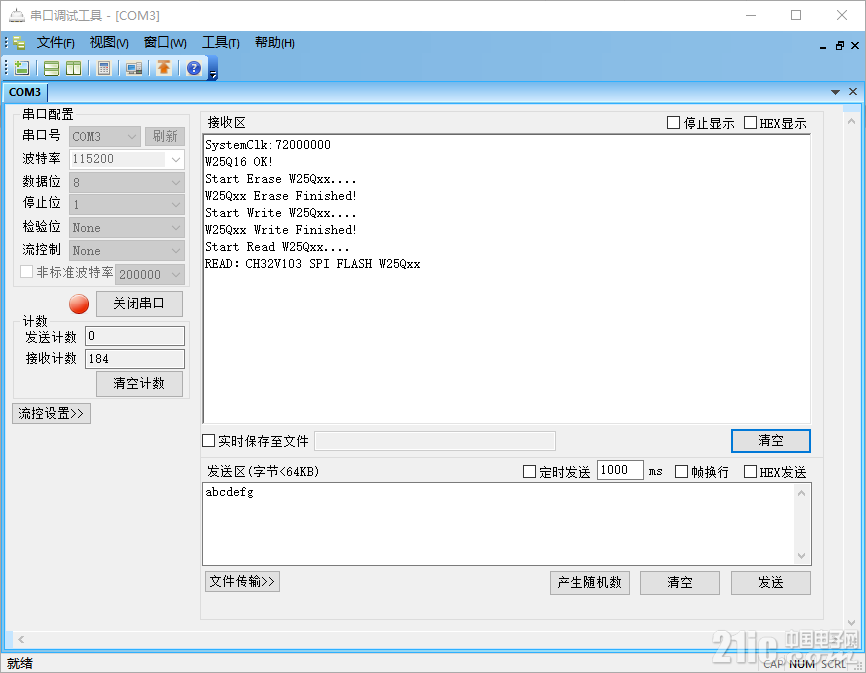Image resolution: width=866 pixels, height=673 pixels.
Task: Select the COM3 tab
Action: 24,92
